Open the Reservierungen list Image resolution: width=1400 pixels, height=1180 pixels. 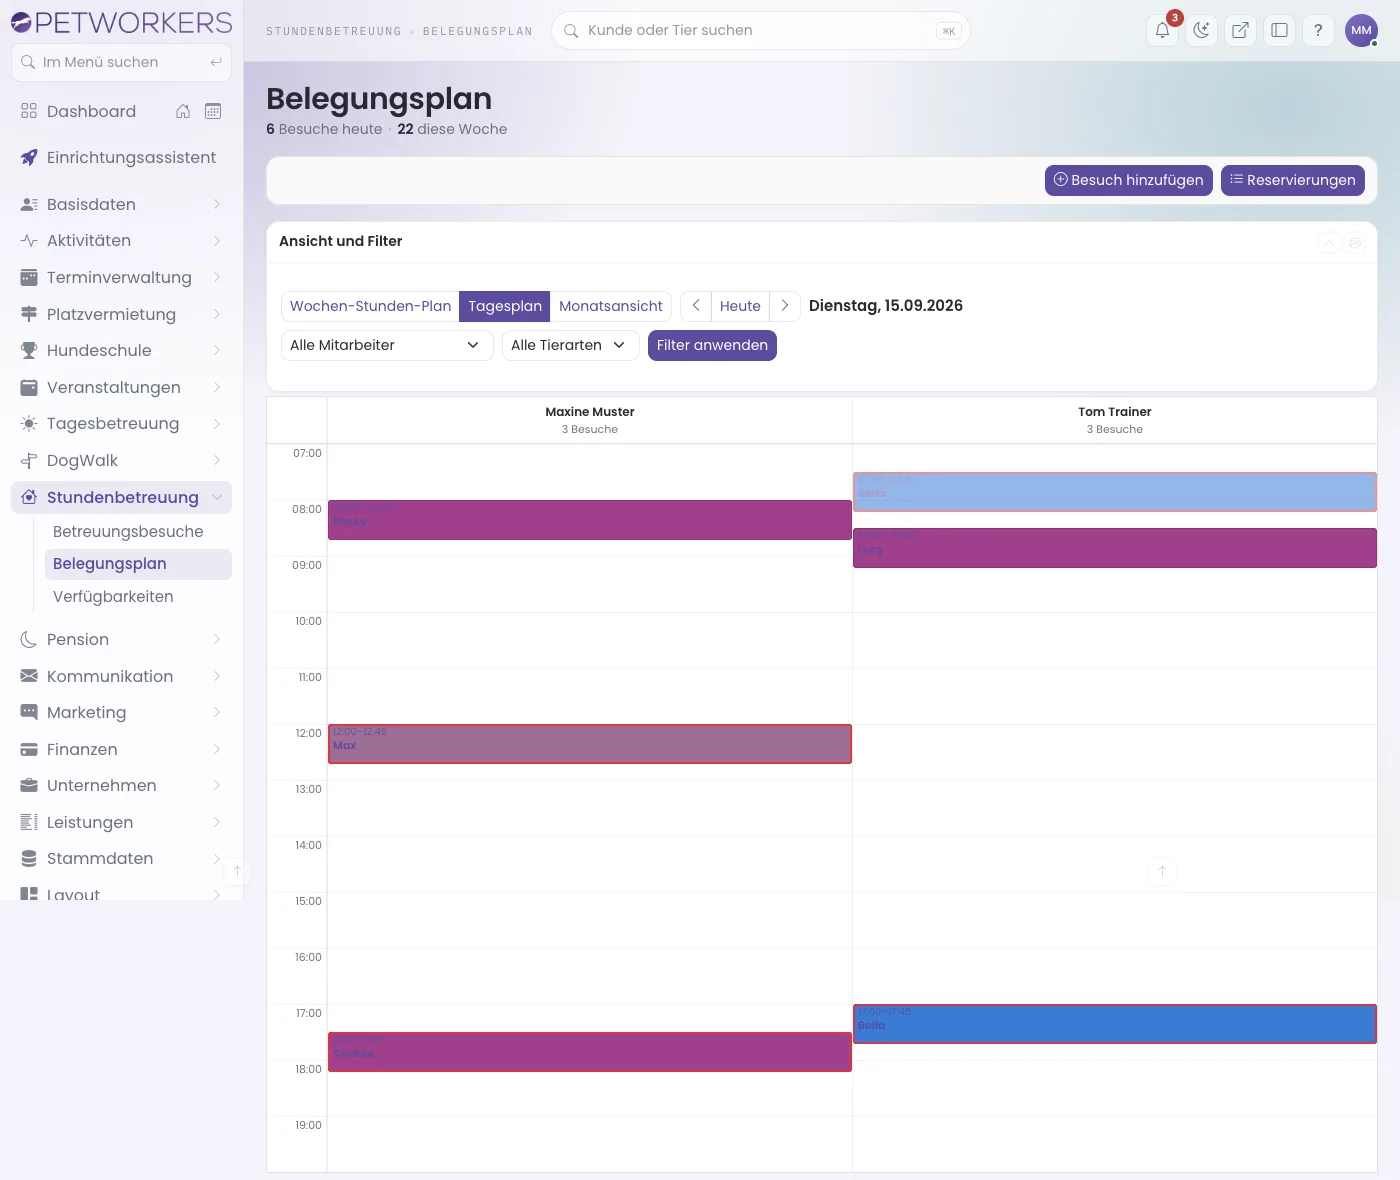[x=1293, y=180]
